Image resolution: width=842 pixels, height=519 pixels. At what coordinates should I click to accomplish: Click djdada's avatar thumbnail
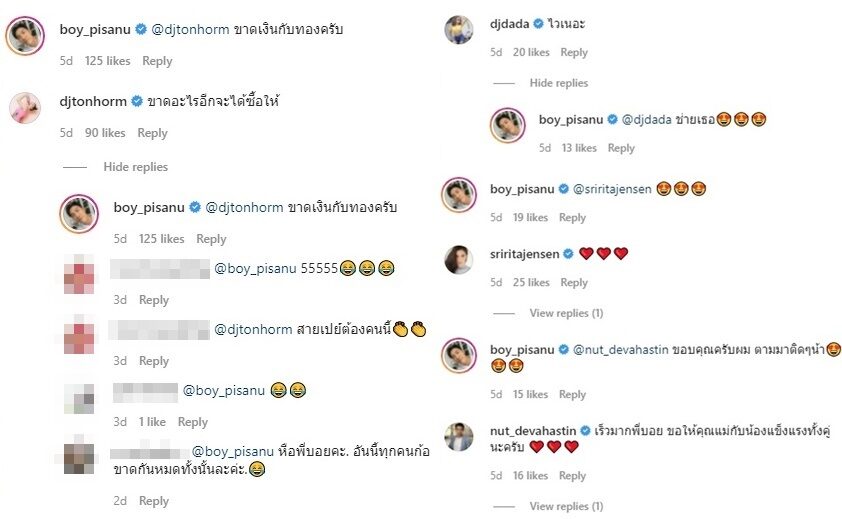click(459, 30)
